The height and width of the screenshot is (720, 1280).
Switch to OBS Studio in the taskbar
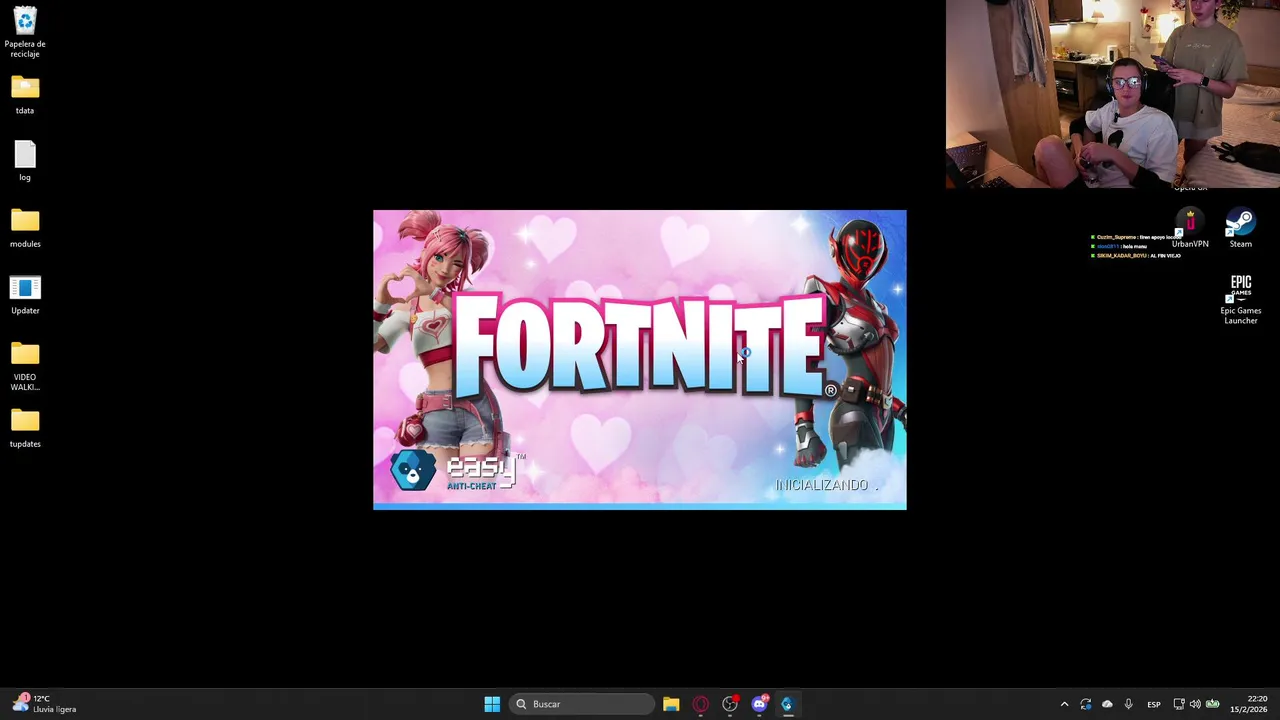click(730, 704)
